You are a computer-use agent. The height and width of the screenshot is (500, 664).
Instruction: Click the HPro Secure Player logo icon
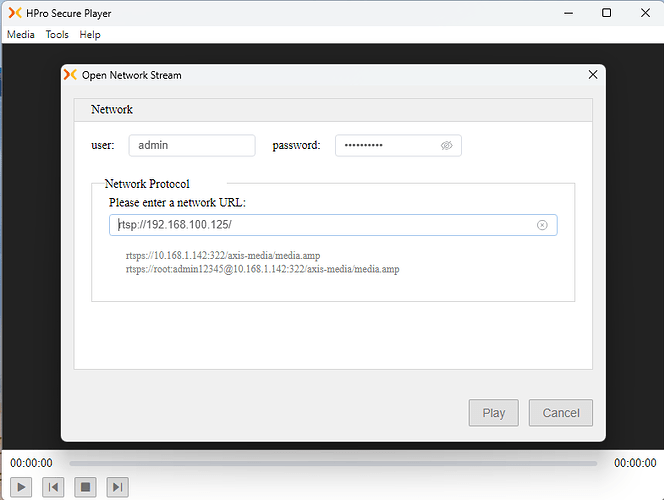point(13,13)
